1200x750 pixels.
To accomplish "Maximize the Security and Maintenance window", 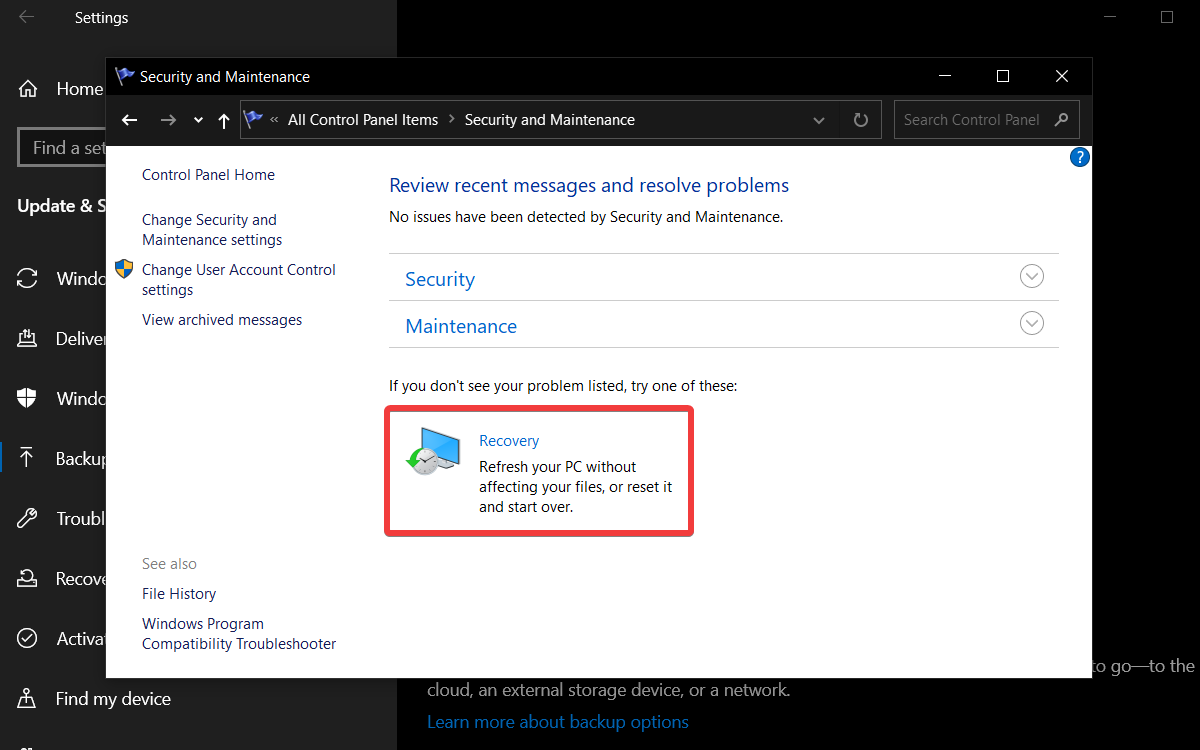I will click(1003, 77).
